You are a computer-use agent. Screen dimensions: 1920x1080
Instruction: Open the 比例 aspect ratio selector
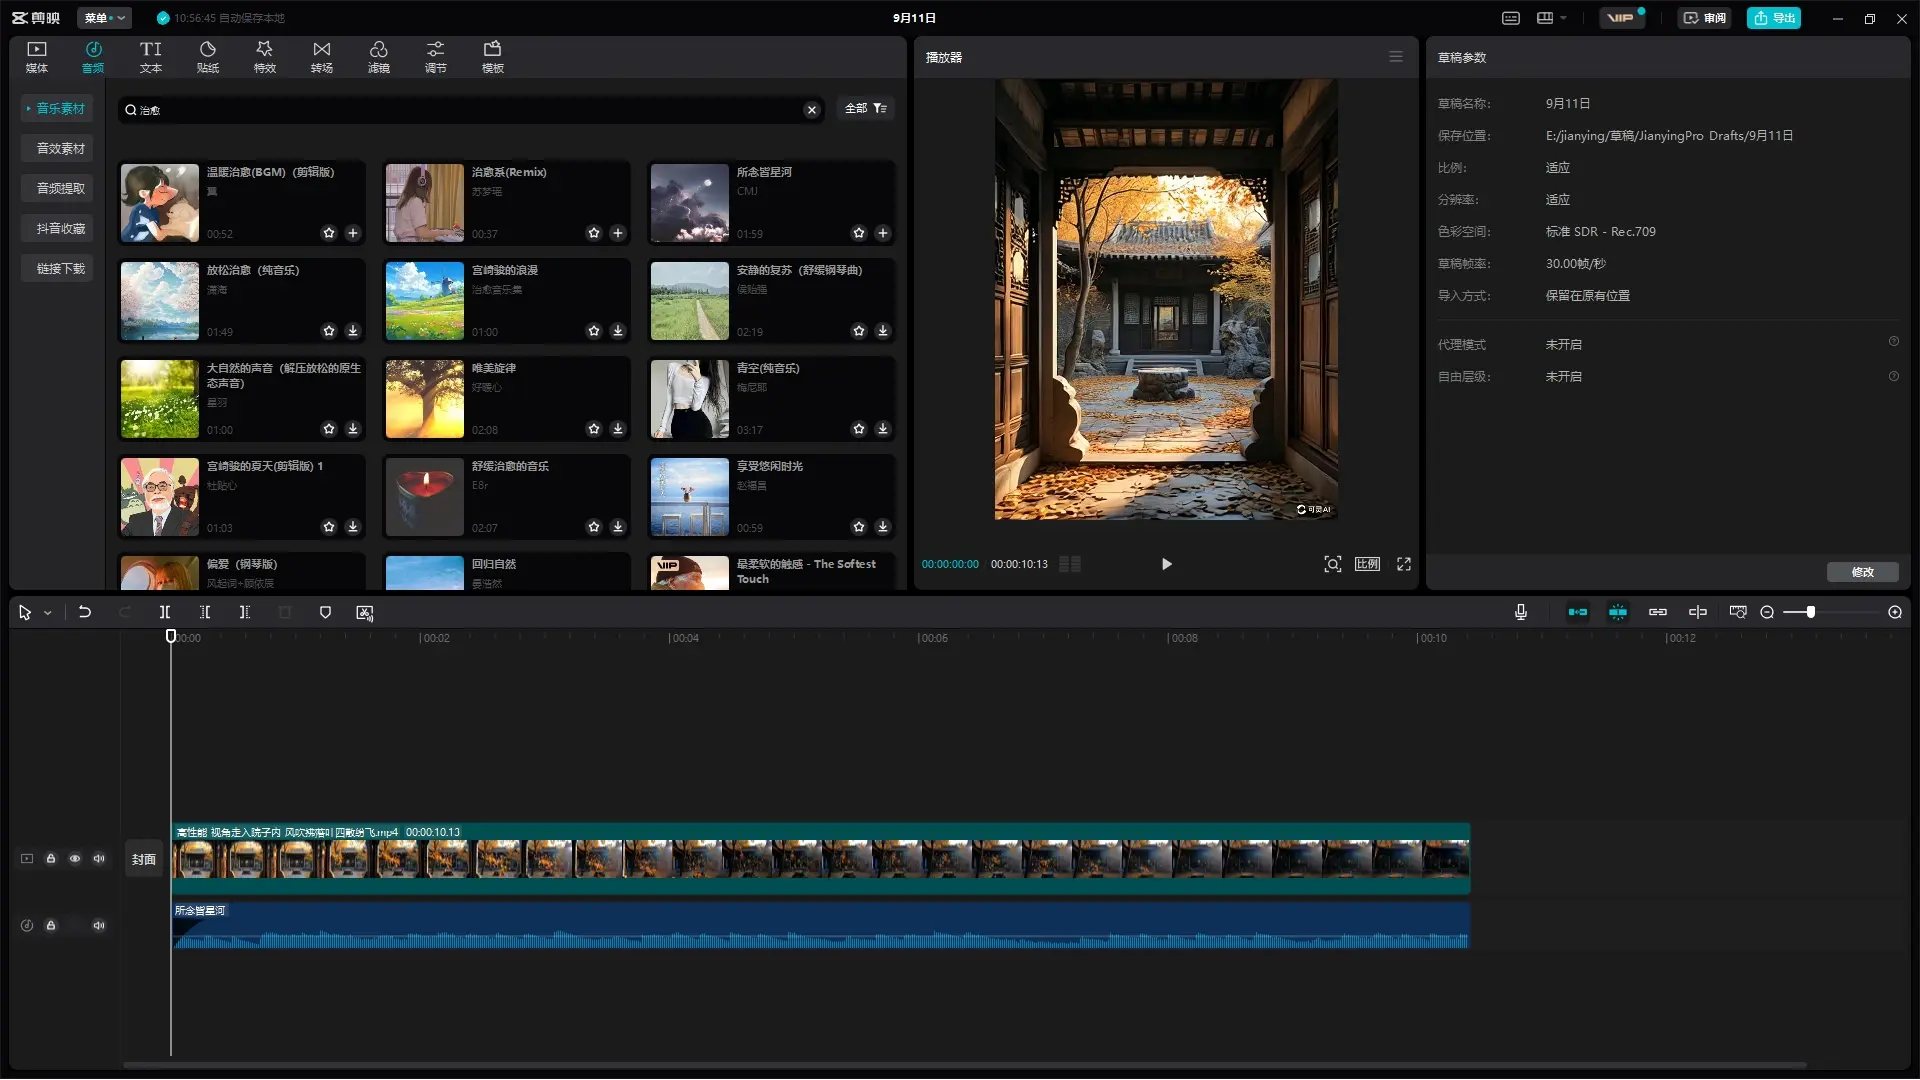tap(1367, 564)
